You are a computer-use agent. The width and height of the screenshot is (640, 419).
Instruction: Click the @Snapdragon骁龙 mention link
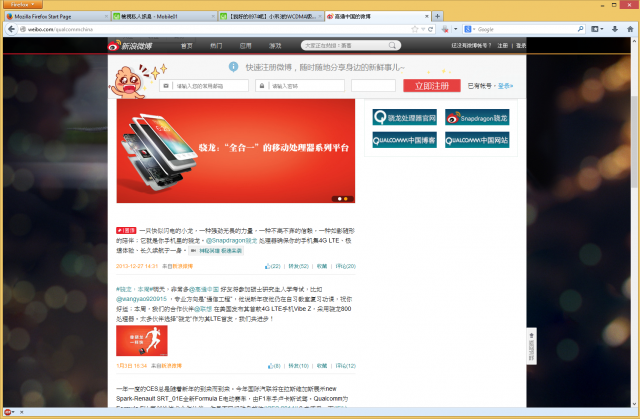tap(231, 241)
